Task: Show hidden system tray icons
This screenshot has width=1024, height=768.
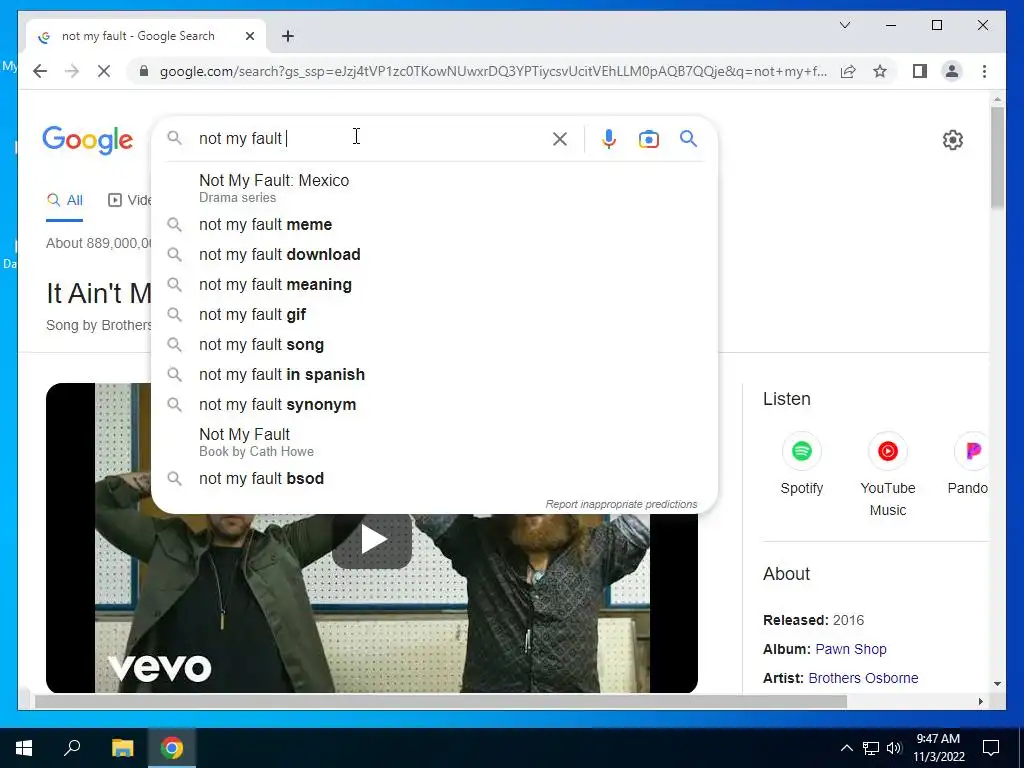Action: (x=846, y=748)
